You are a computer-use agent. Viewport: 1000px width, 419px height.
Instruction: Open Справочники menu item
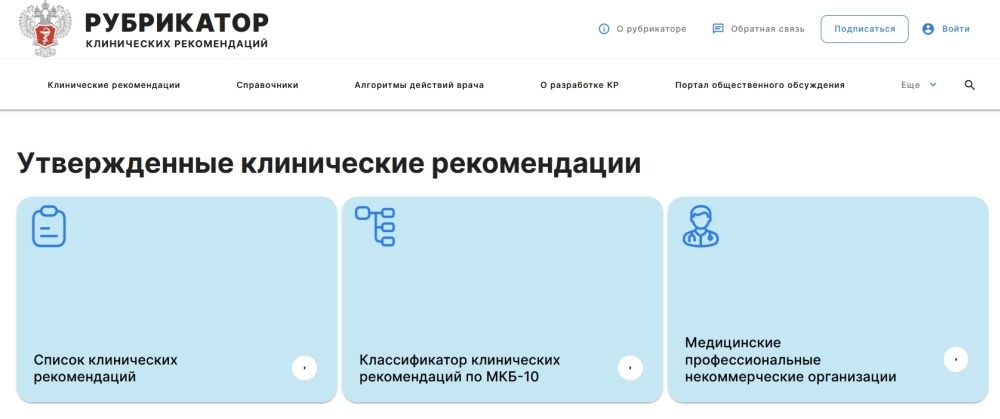pyautogui.click(x=267, y=85)
